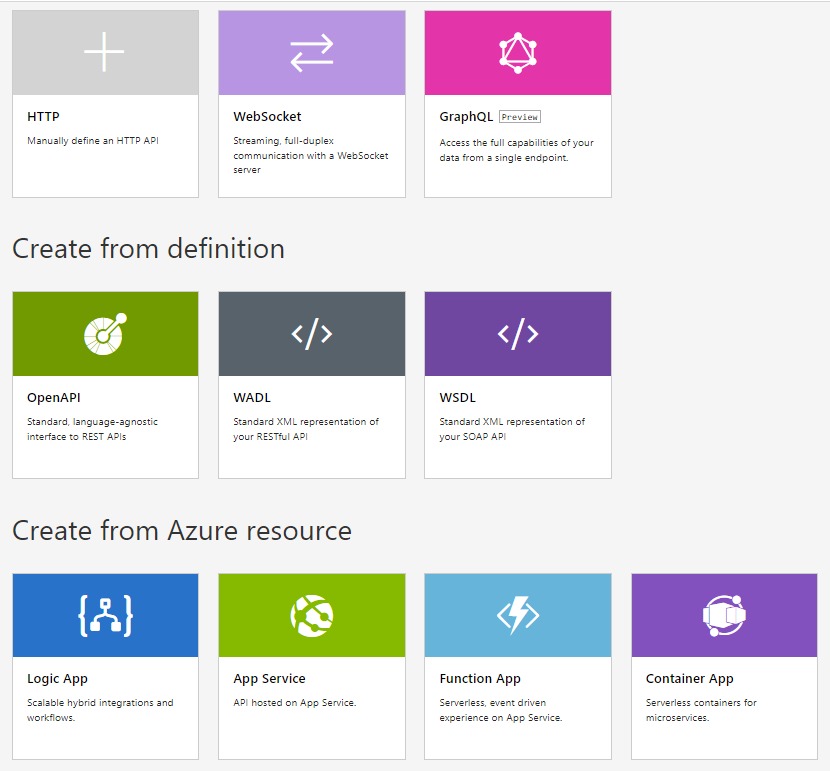Image resolution: width=830 pixels, height=771 pixels.
Task: Click the Logic App workflow icon
Action: 105,615
